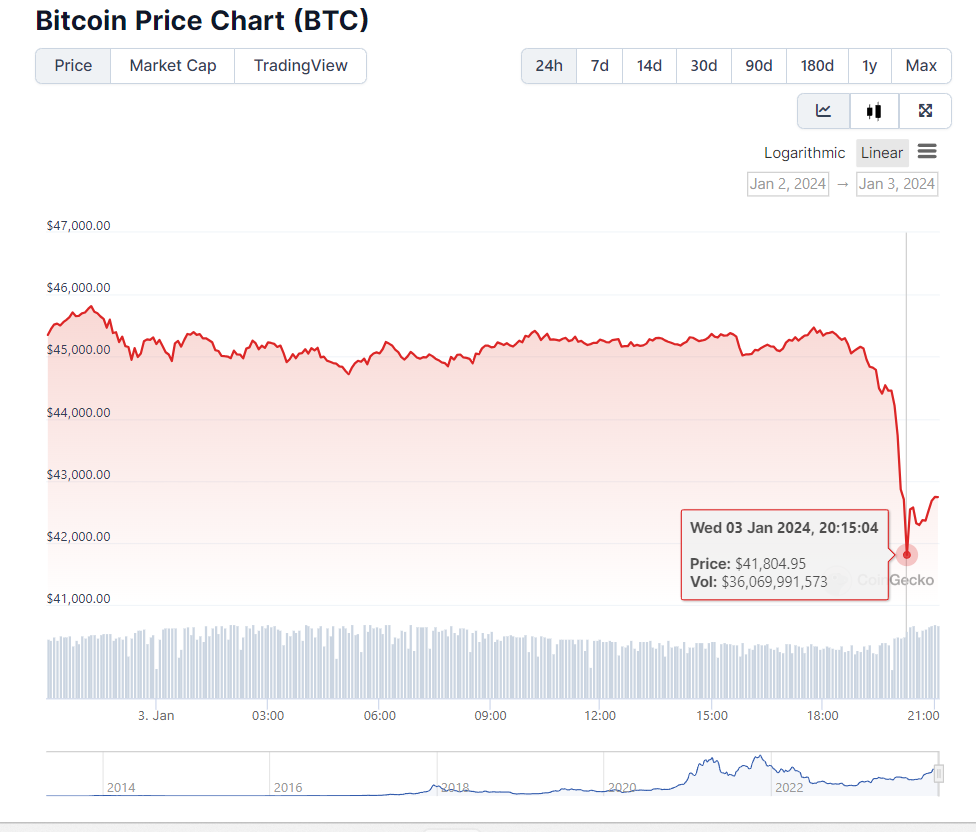The height and width of the screenshot is (832, 976).
Task: Select the Linear scale option
Action: [x=881, y=152]
